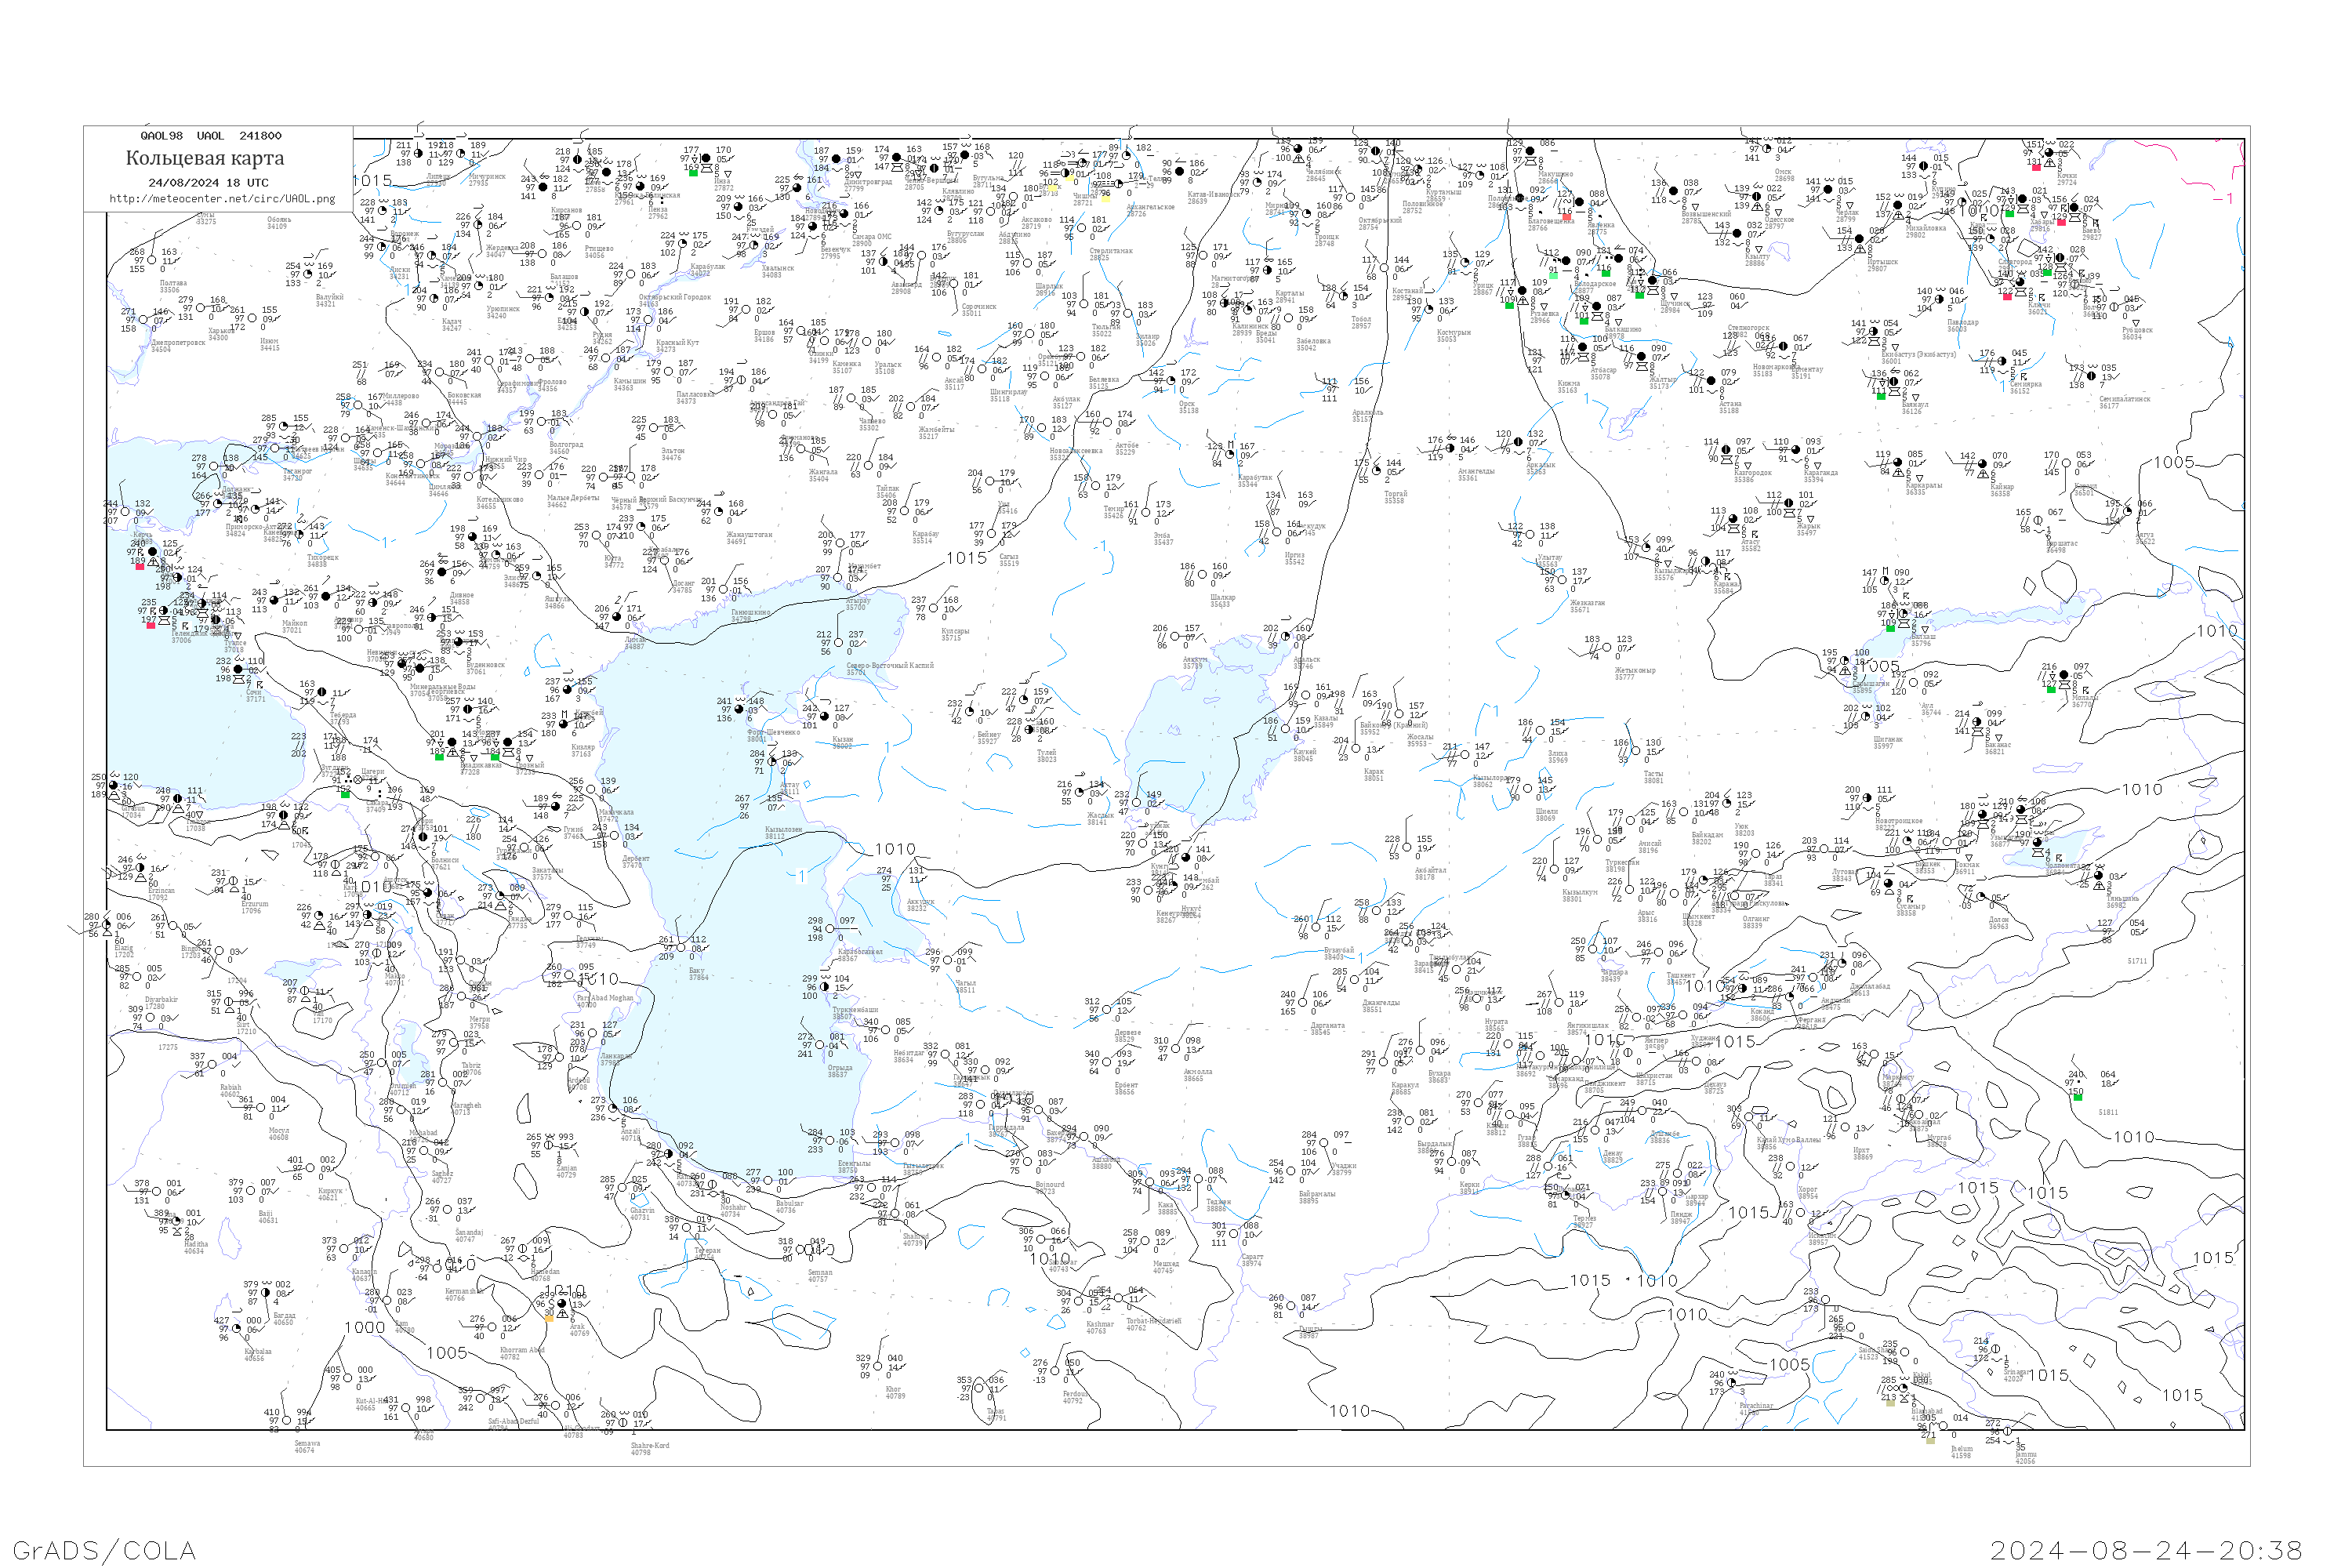
Task: Click pink square near Керчь station
Action: click(x=140, y=566)
